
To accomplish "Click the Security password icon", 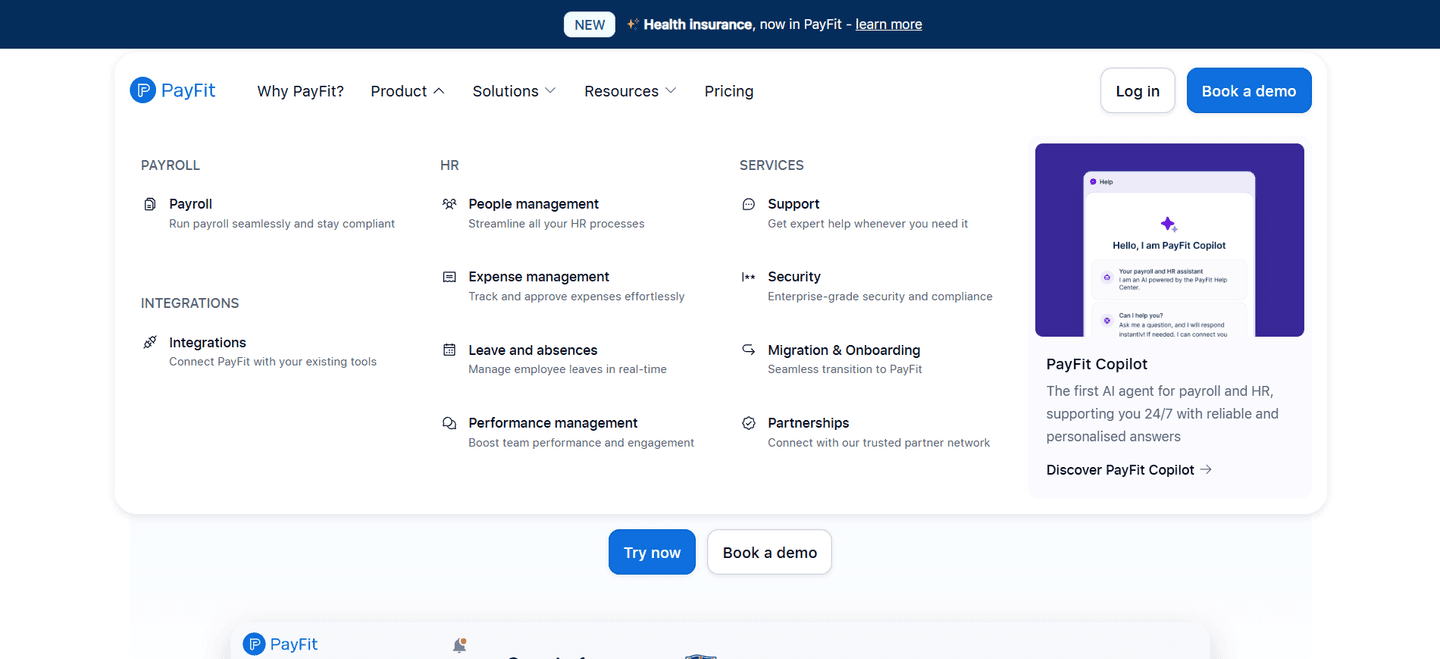I will 748,277.
